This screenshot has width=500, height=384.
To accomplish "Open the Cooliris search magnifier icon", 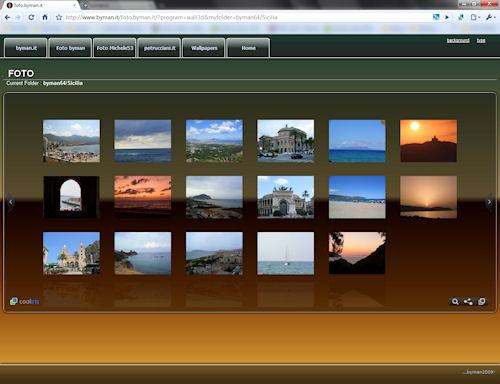I will [455, 302].
